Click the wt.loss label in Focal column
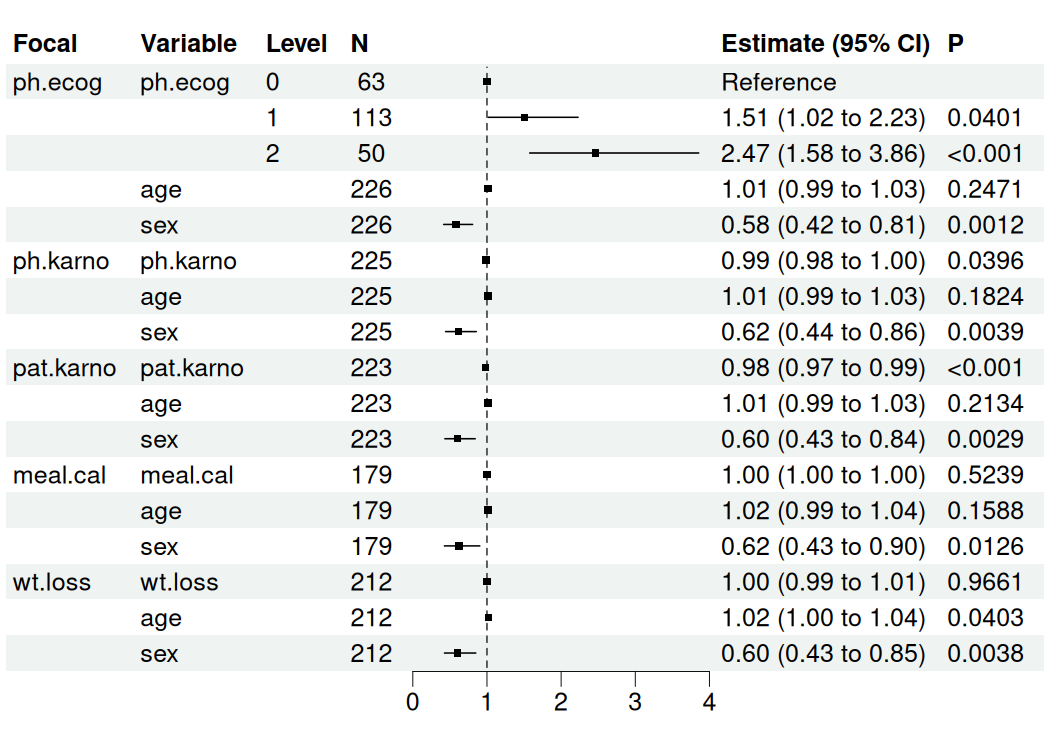 pyautogui.click(x=52, y=582)
